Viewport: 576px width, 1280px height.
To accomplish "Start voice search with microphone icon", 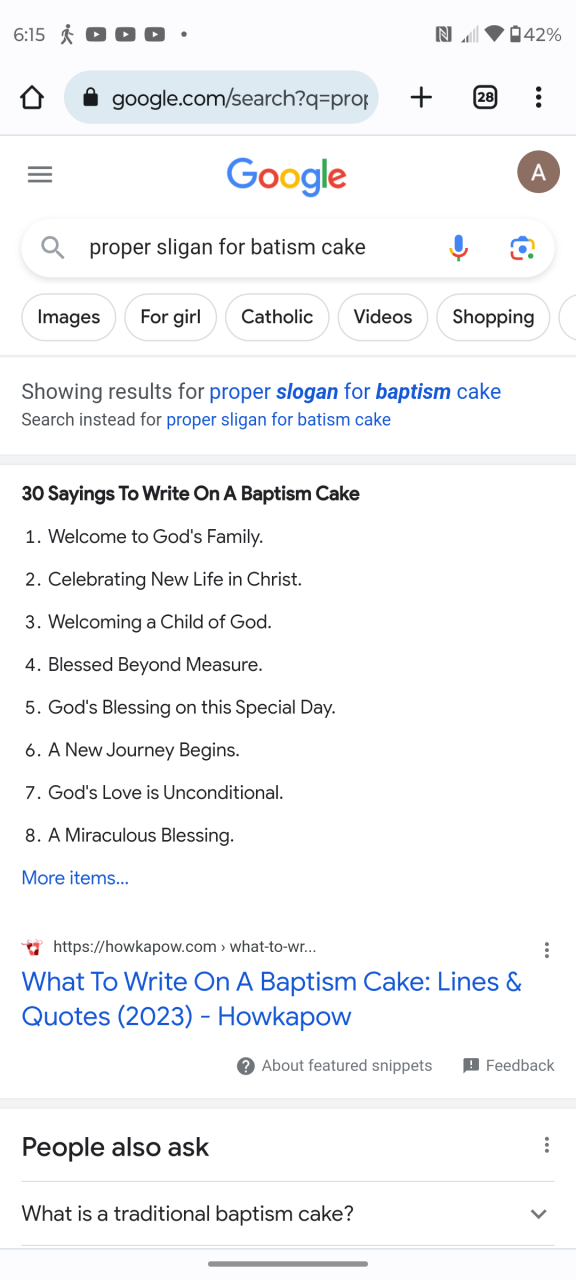I will point(458,248).
